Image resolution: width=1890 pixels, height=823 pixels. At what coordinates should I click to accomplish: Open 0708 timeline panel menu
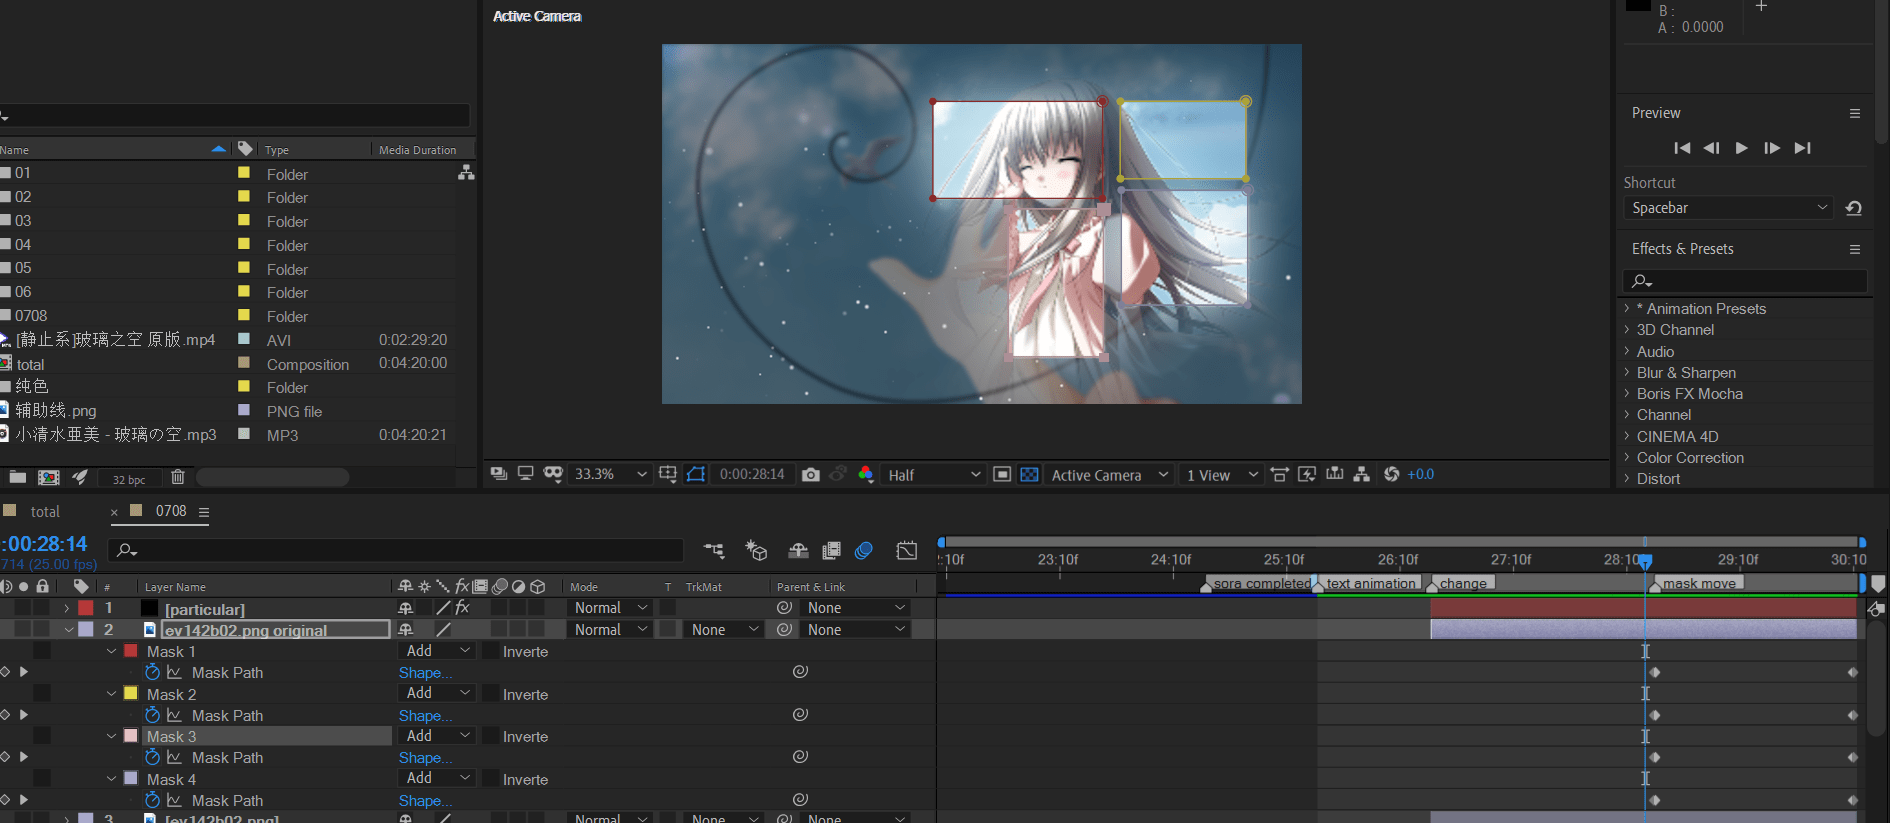pos(204,512)
